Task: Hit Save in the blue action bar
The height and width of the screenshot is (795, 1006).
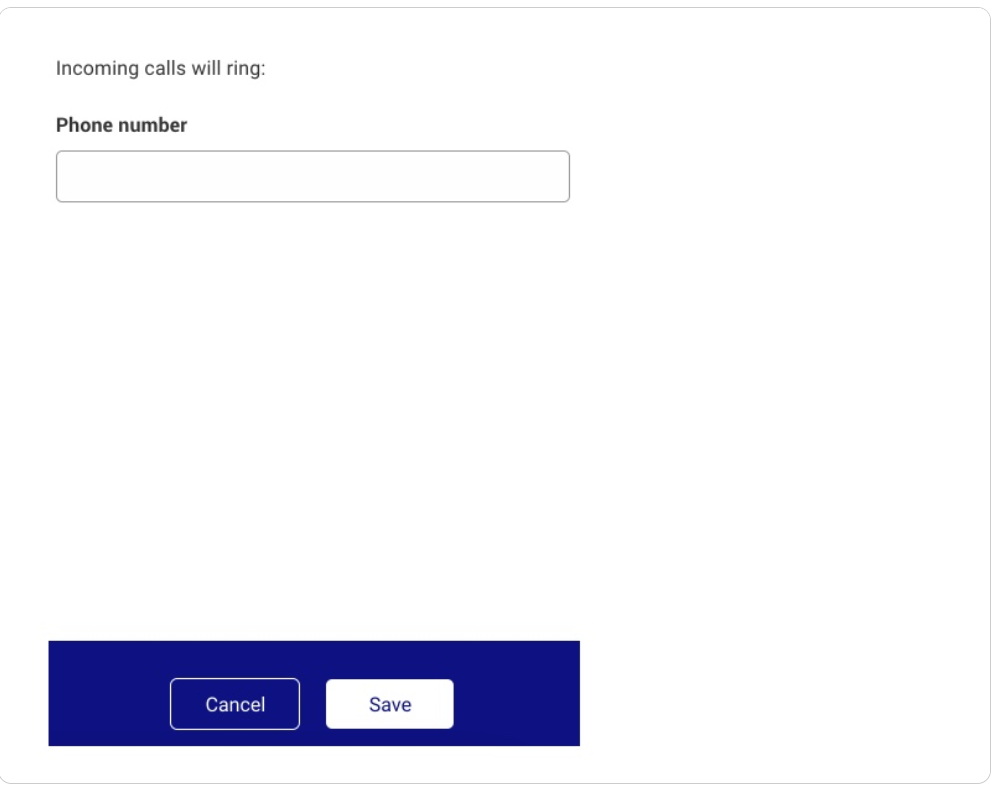Action: [x=389, y=704]
